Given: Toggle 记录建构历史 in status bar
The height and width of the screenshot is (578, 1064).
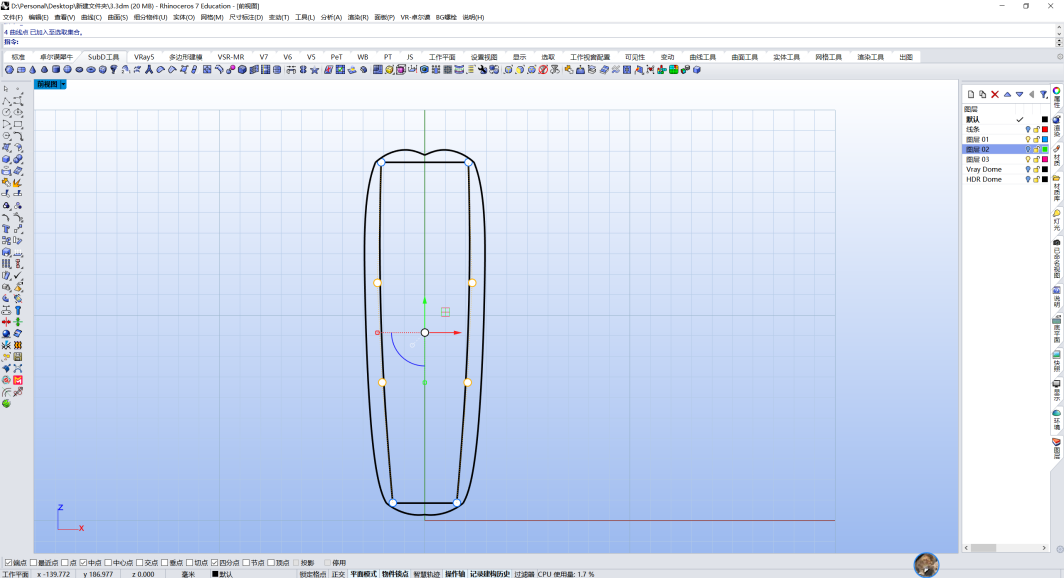Looking at the screenshot, I should (489, 574).
